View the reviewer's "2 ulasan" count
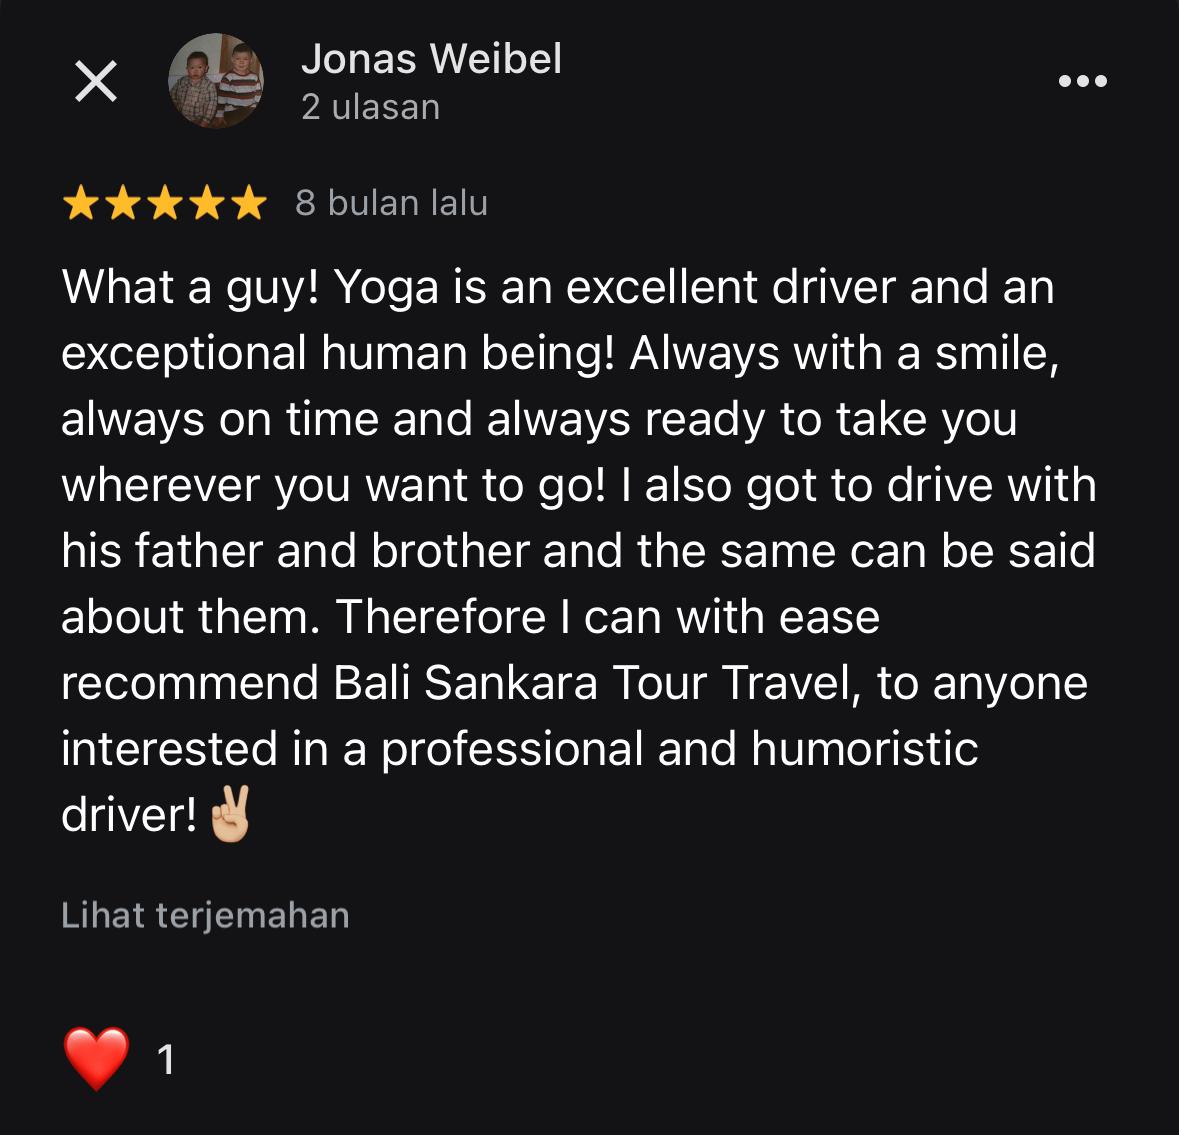The height and width of the screenshot is (1135, 1179). (x=371, y=107)
